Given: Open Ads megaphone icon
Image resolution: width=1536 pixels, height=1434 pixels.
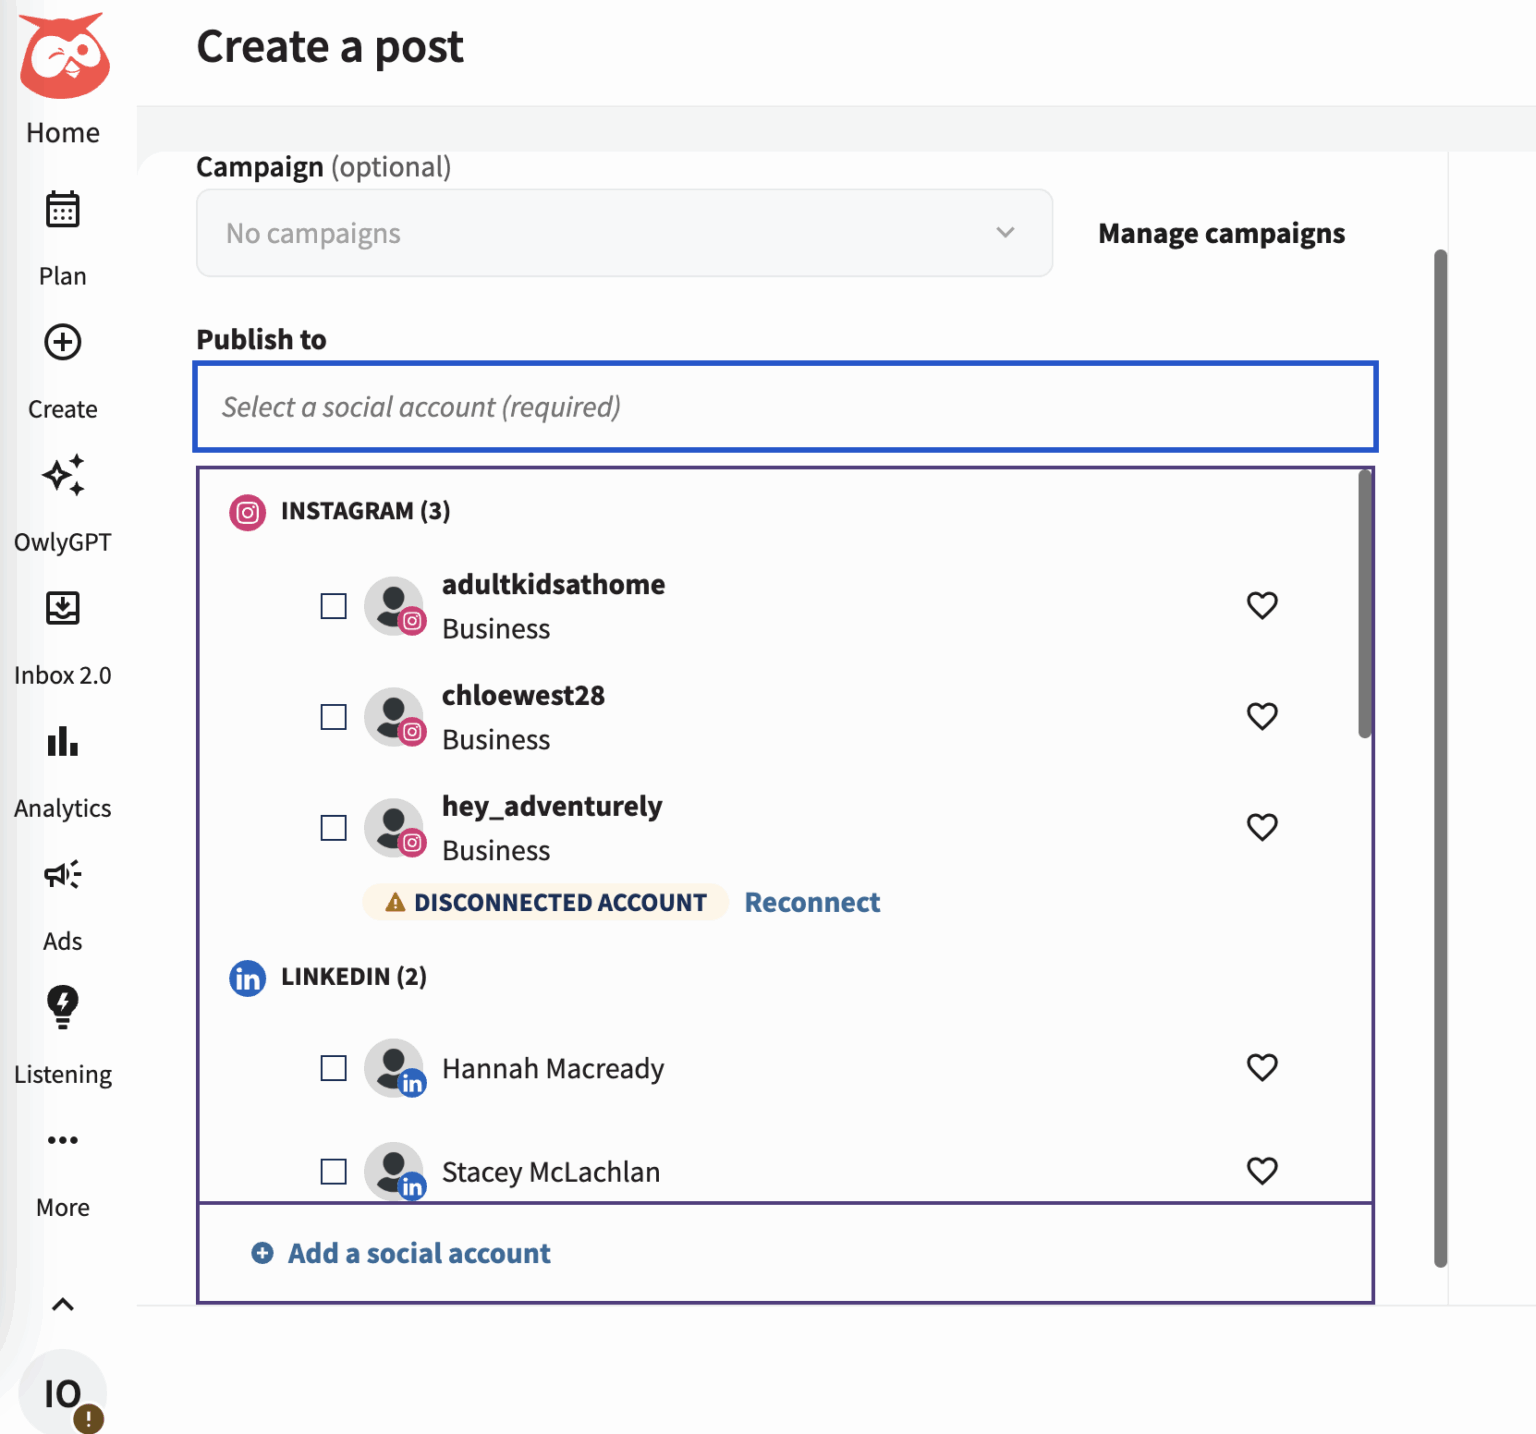Looking at the screenshot, I should (63, 875).
